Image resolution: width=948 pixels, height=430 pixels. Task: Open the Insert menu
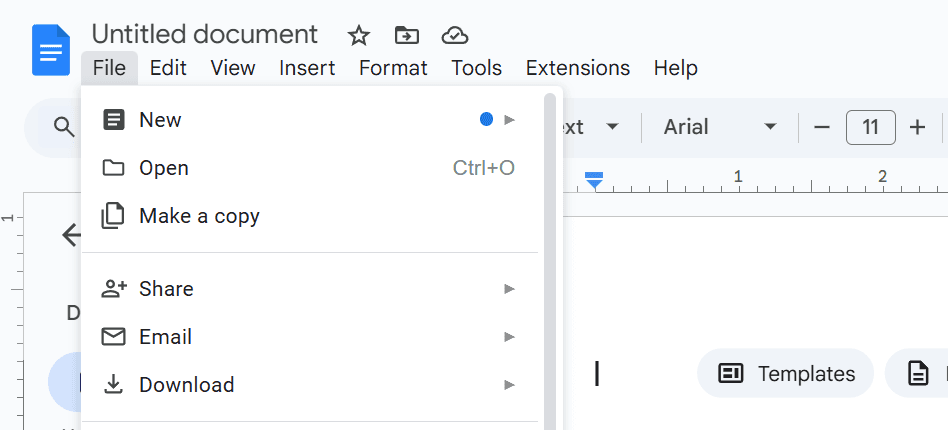click(307, 68)
